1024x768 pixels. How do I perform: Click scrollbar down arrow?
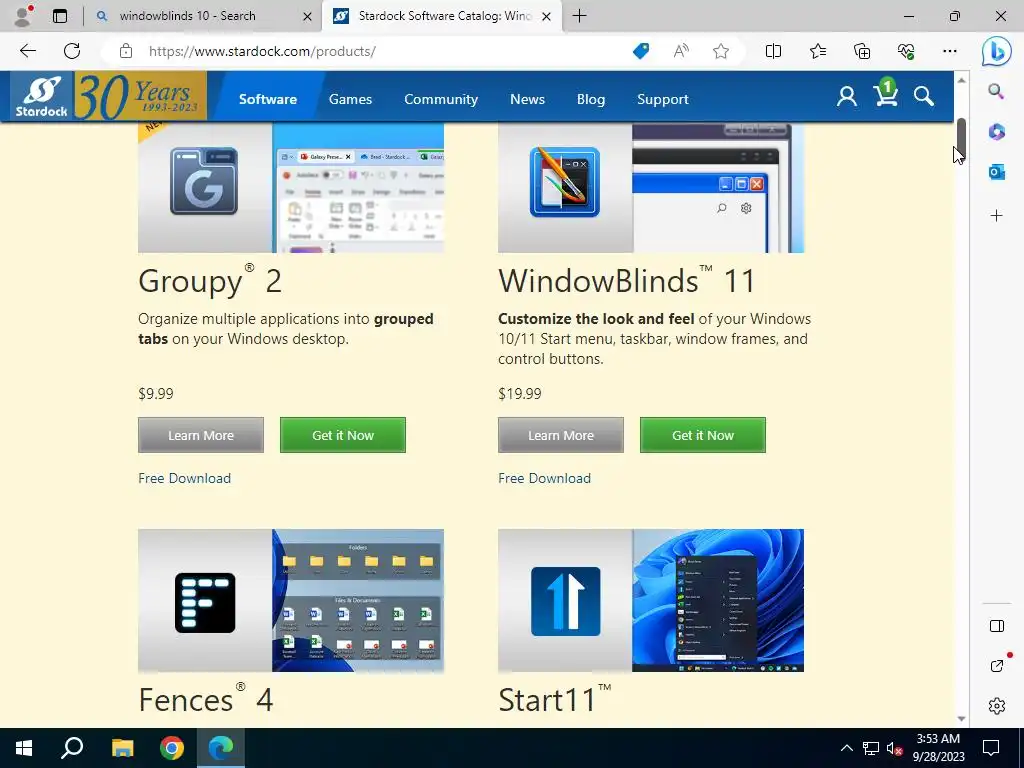click(x=961, y=718)
